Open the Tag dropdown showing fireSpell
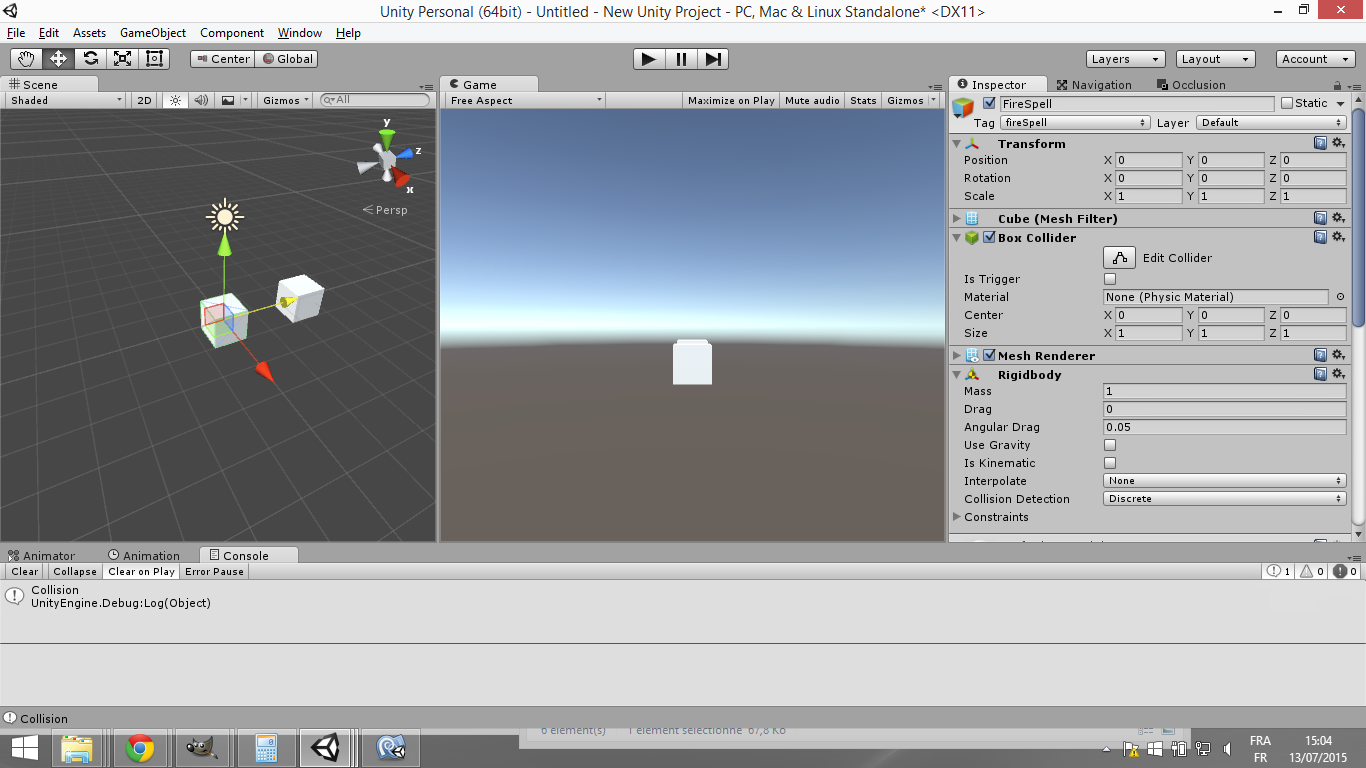This screenshot has height=768, width=1366. tap(1076, 123)
